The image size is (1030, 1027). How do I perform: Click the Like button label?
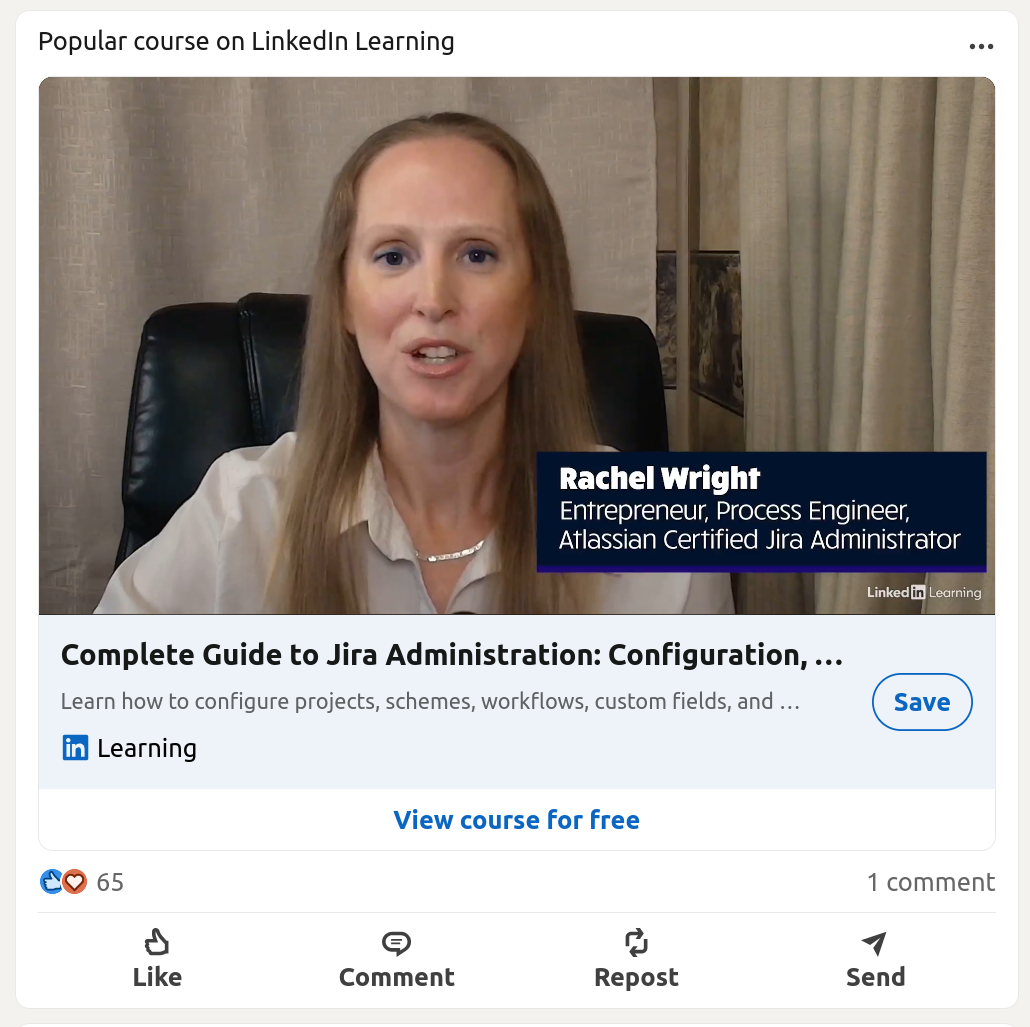(x=157, y=977)
